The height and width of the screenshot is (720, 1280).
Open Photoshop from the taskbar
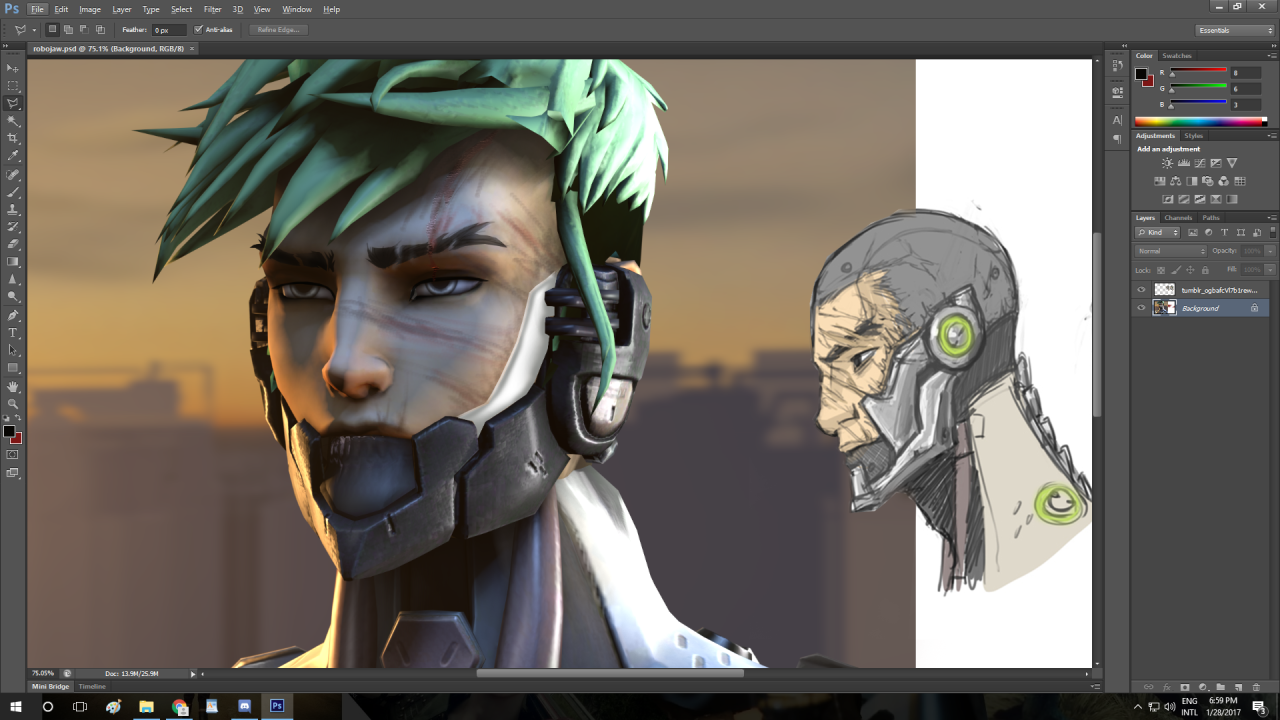click(277, 706)
